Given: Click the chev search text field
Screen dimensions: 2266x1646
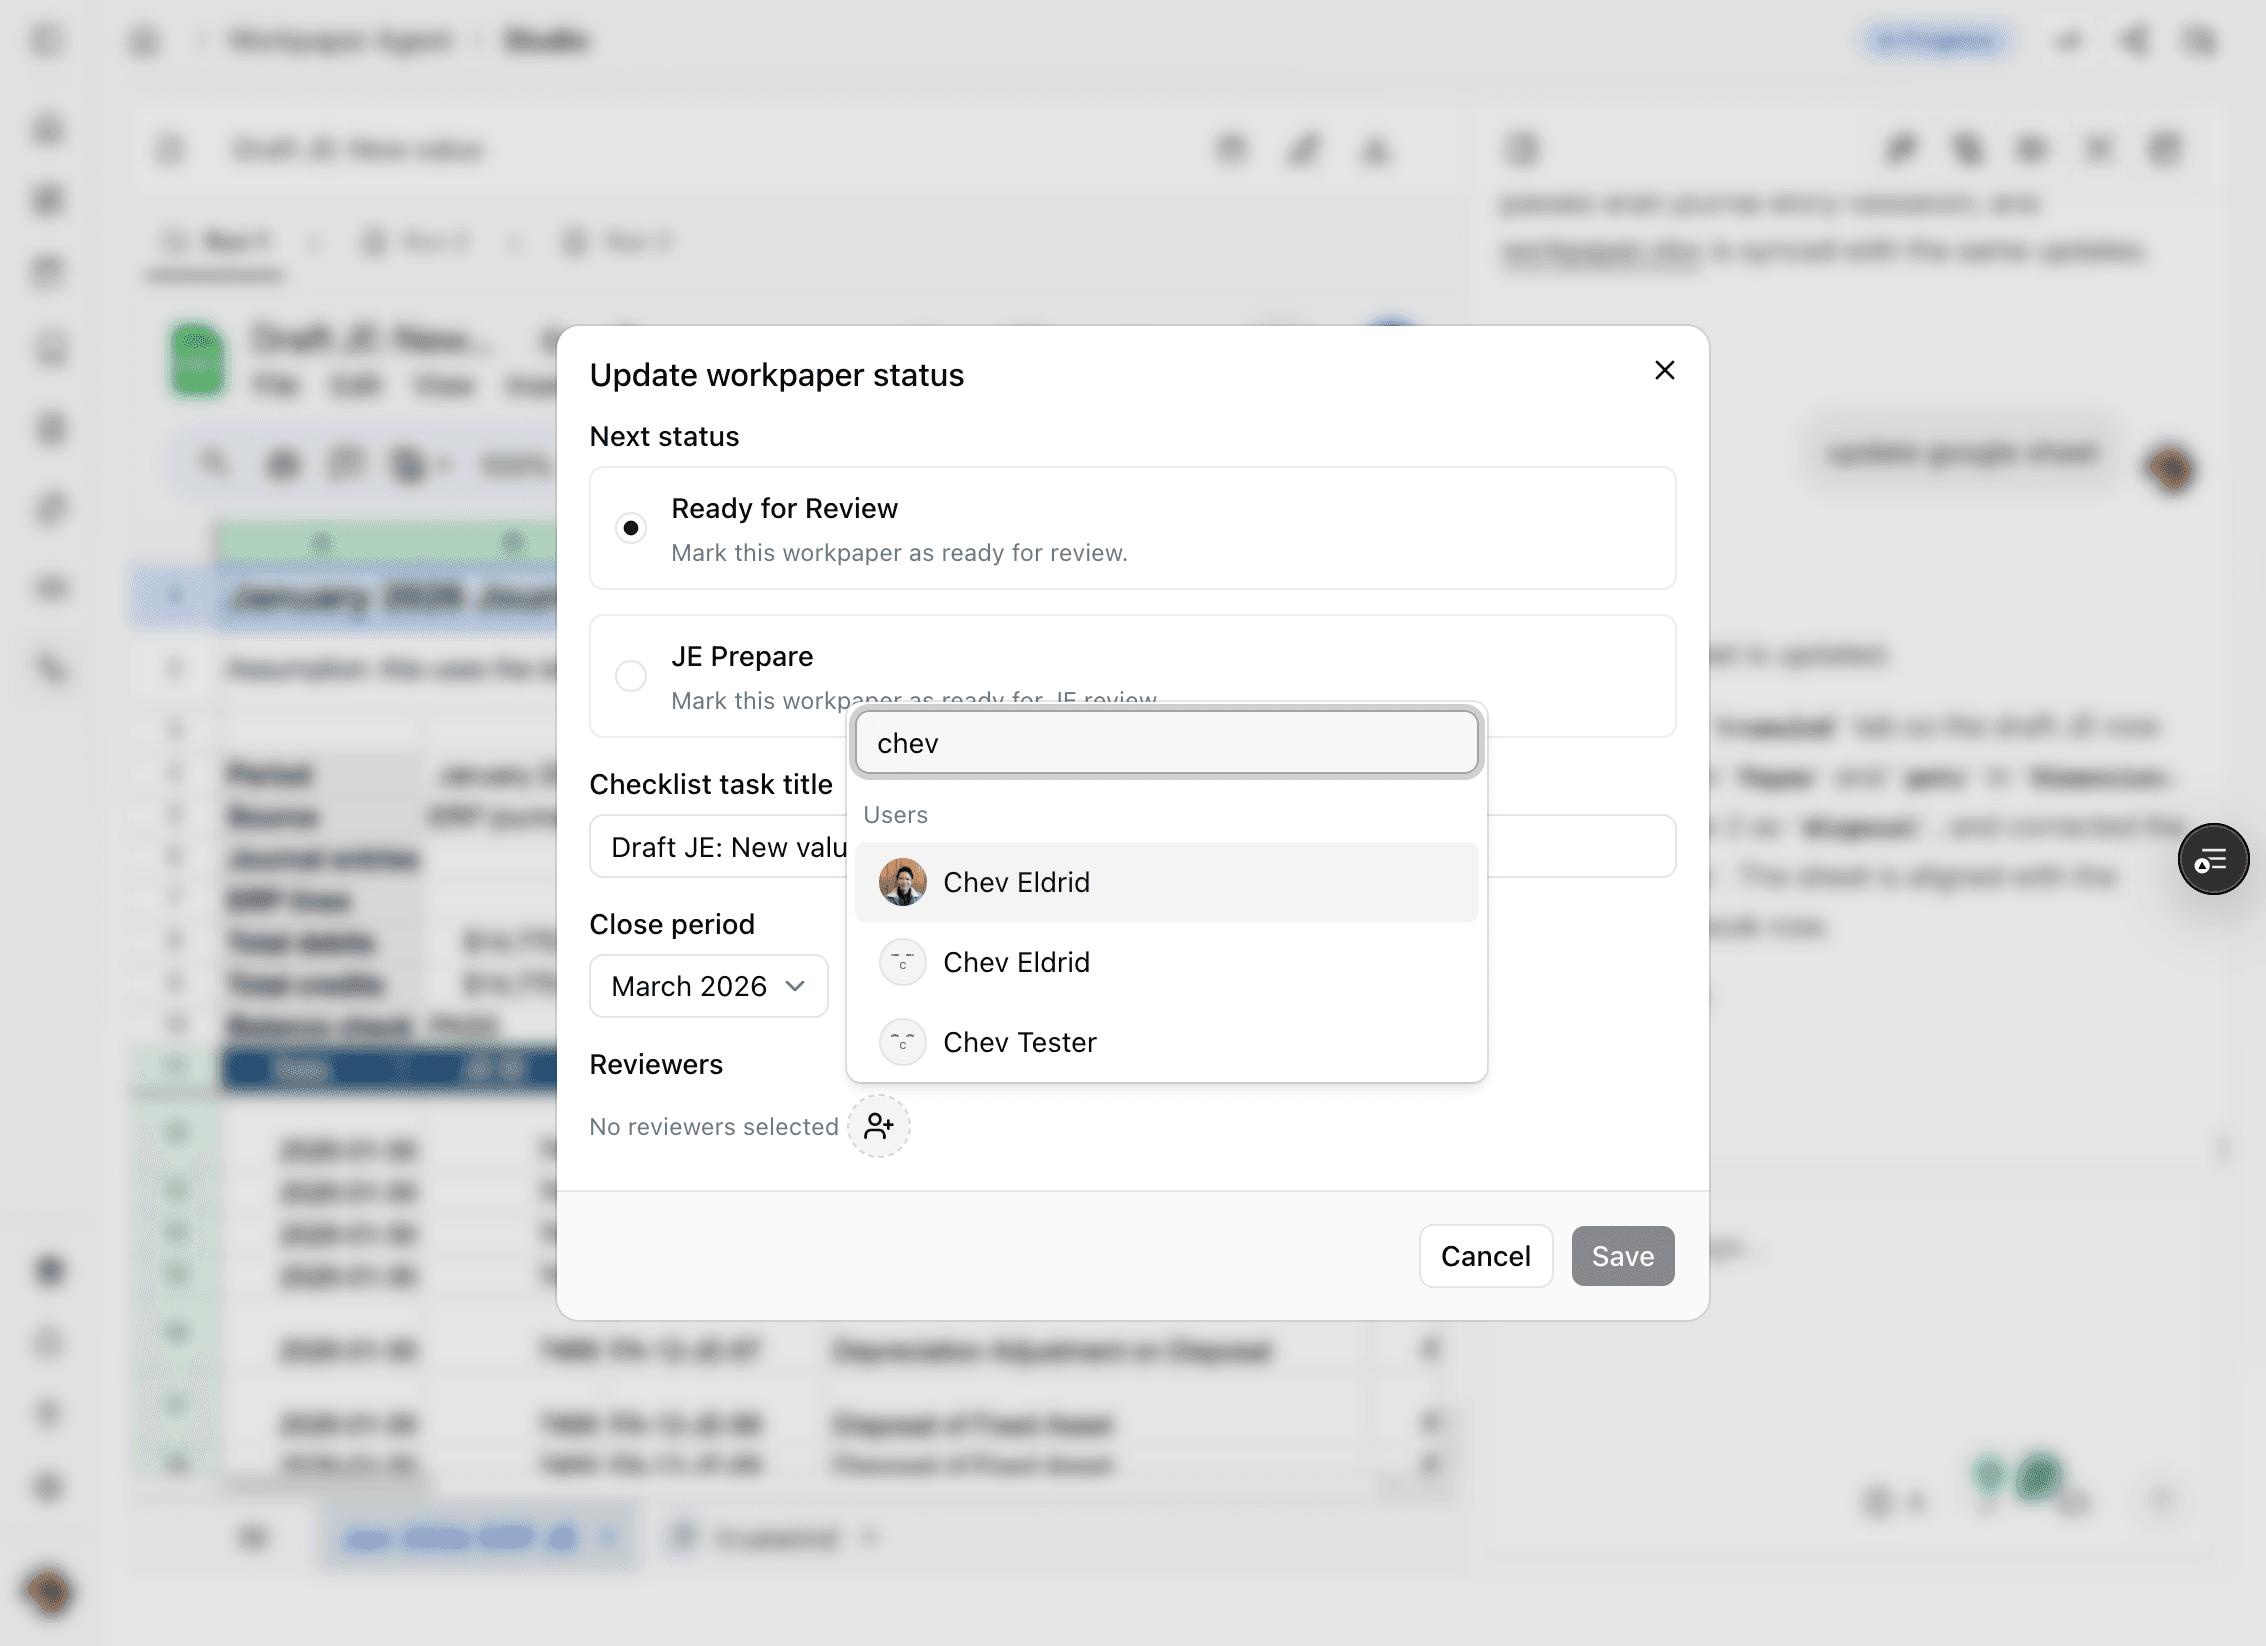Looking at the screenshot, I should click(x=1166, y=742).
